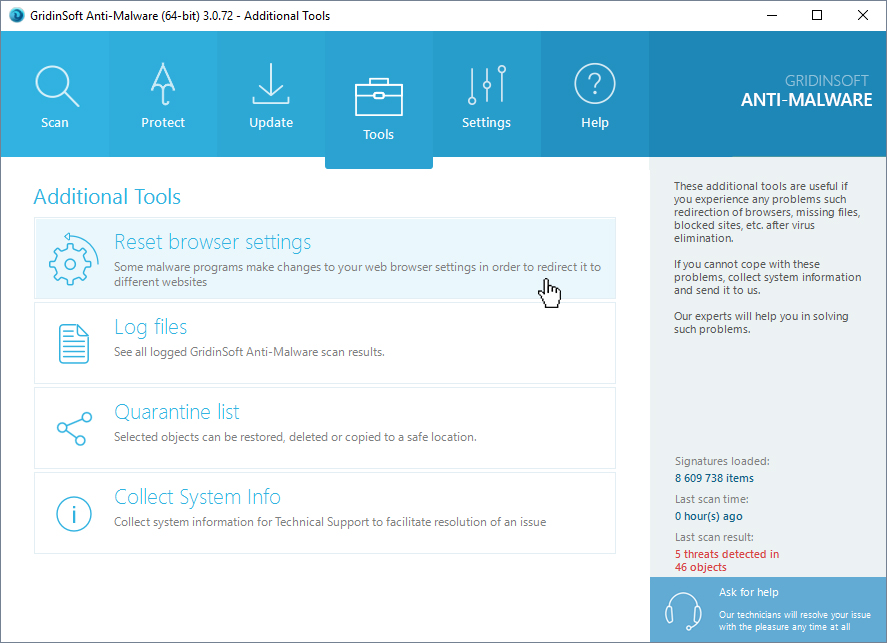This screenshot has height=643, width=887.
Task: Click the Help question mark icon
Action: pyautogui.click(x=594, y=86)
